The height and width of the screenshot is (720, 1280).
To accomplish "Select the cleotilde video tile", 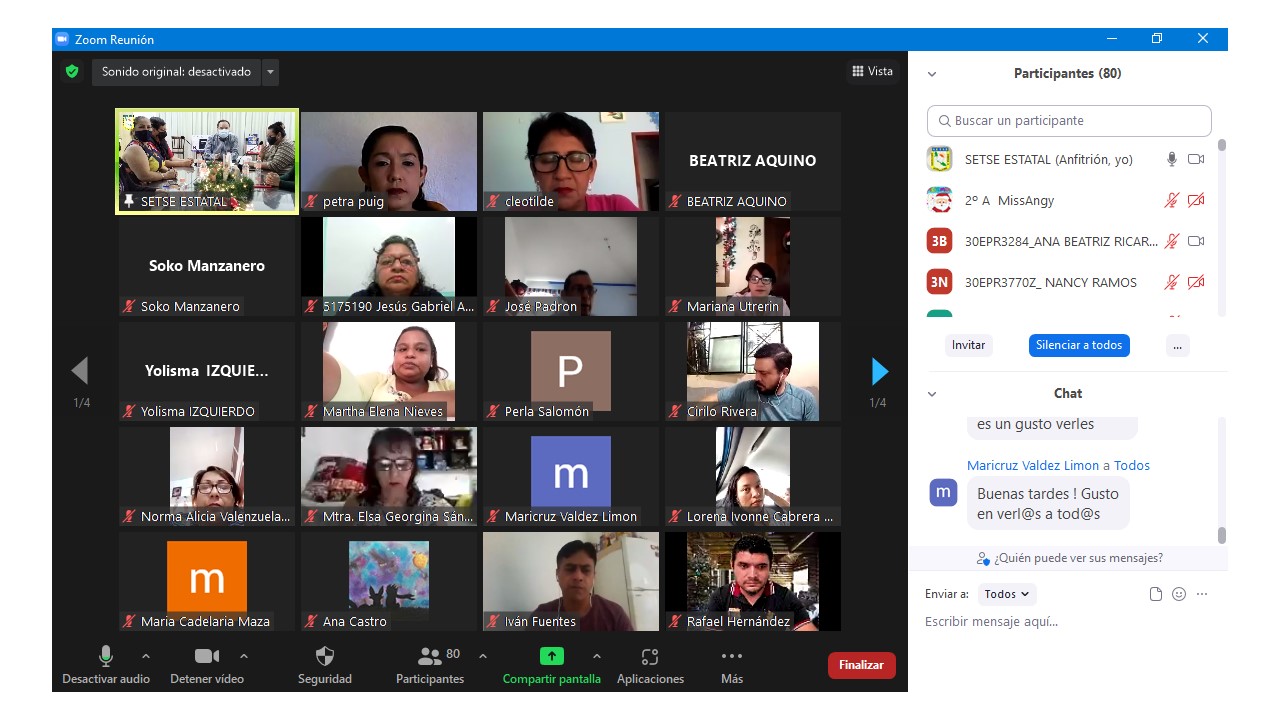I will coord(571,161).
